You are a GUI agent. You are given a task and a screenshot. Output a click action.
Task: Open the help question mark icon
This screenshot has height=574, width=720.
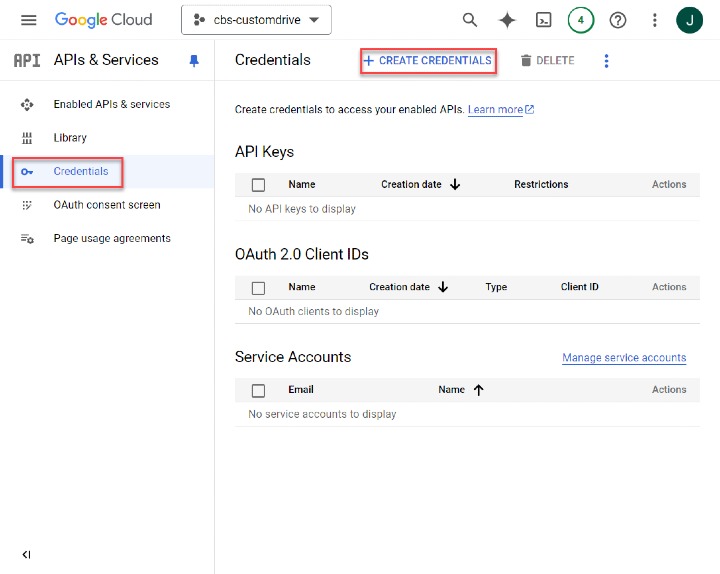pyautogui.click(x=618, y=20)
